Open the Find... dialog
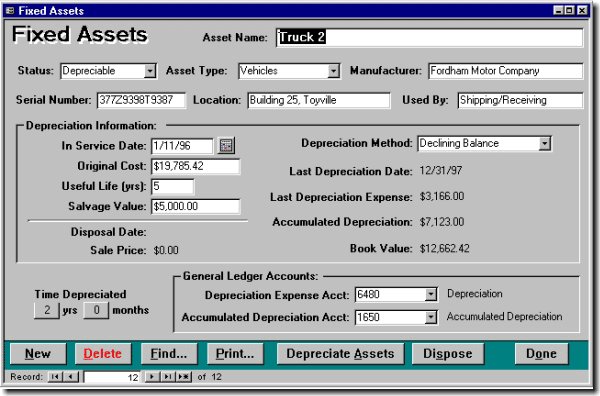The image size is (600, 396). [169, 354]
